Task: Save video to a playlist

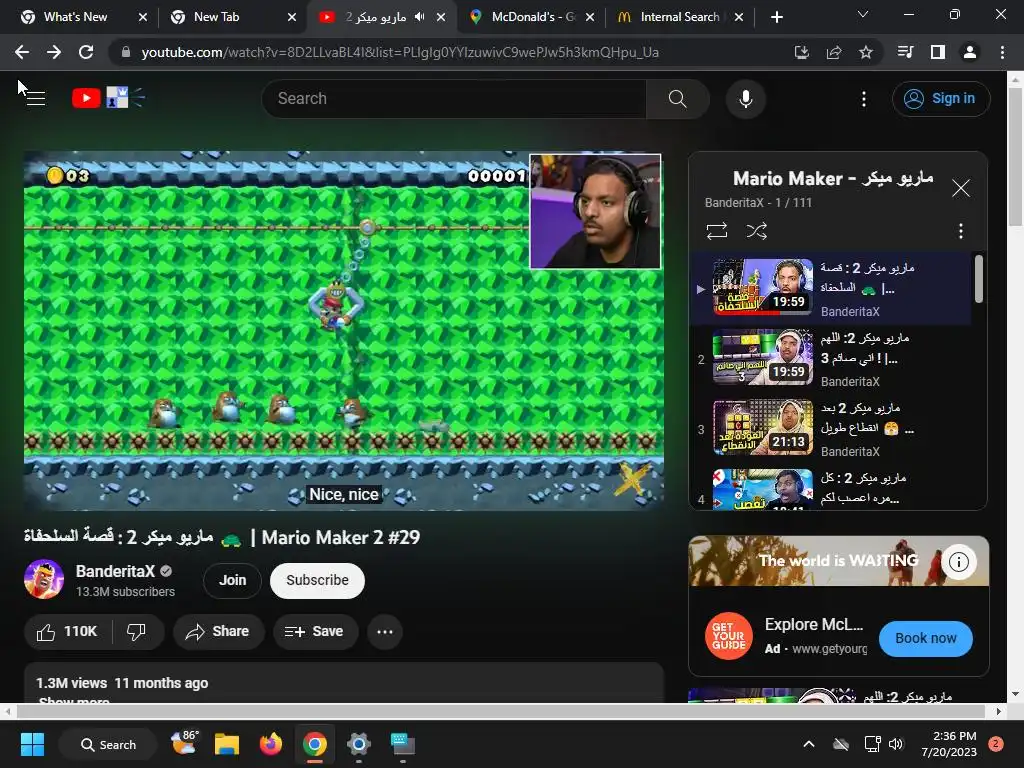Action: pos(315,632)
